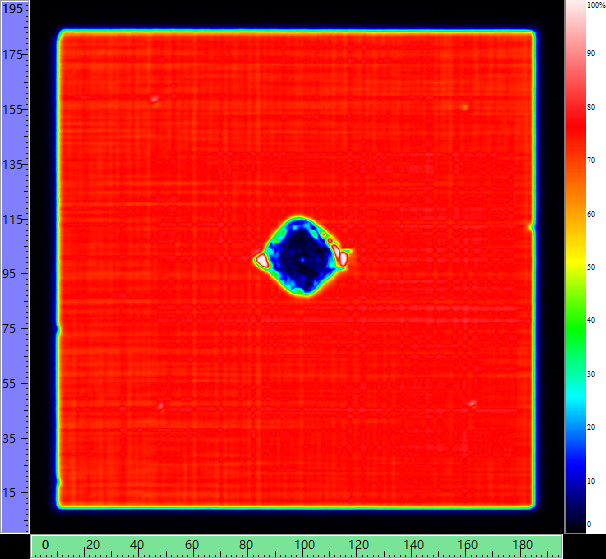Screen dimensions: 606x559
Task: Click the small indication in lower-right scan area
Action: point(471,403)
